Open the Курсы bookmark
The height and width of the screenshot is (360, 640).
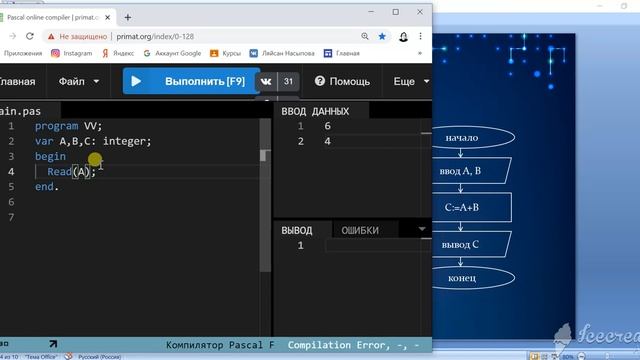[x=225, y=53]
